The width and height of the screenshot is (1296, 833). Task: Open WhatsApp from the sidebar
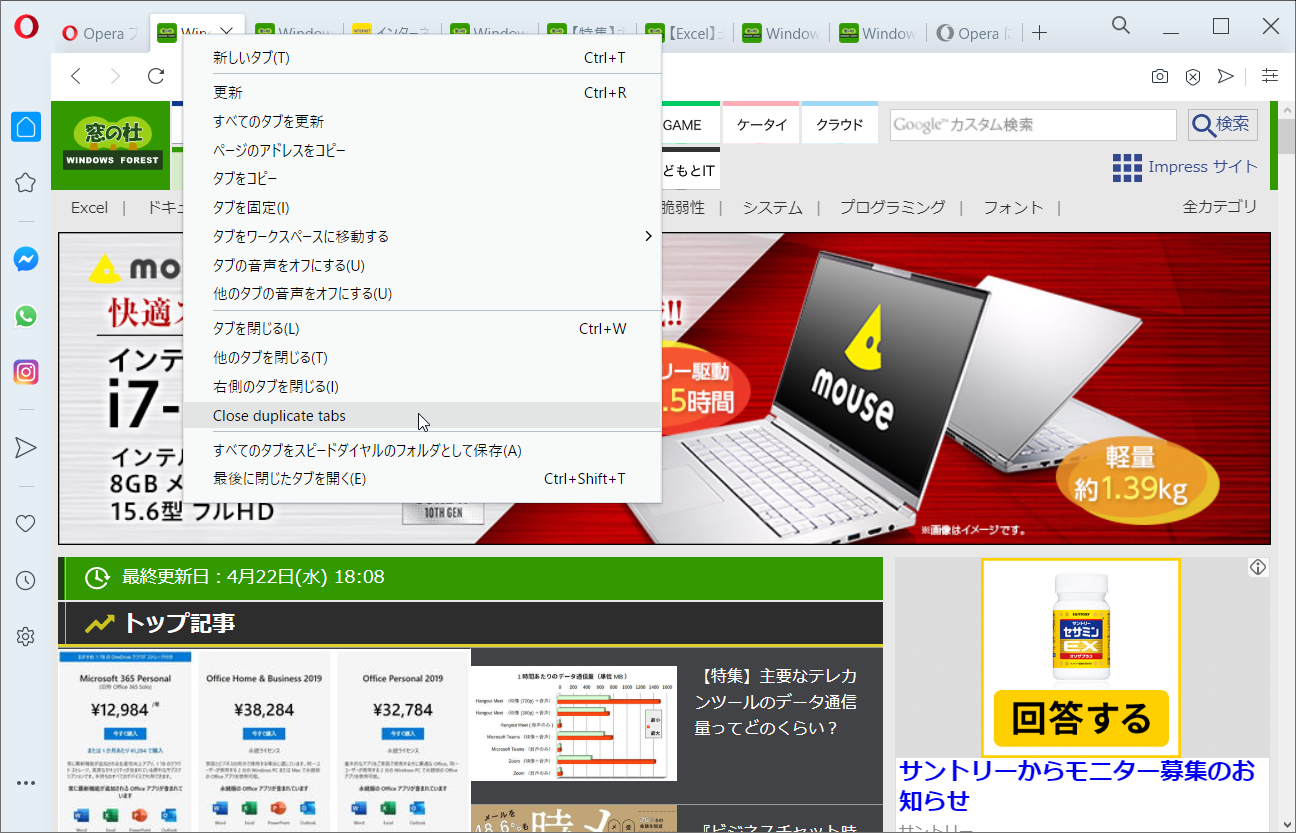[x=25, y=315]
